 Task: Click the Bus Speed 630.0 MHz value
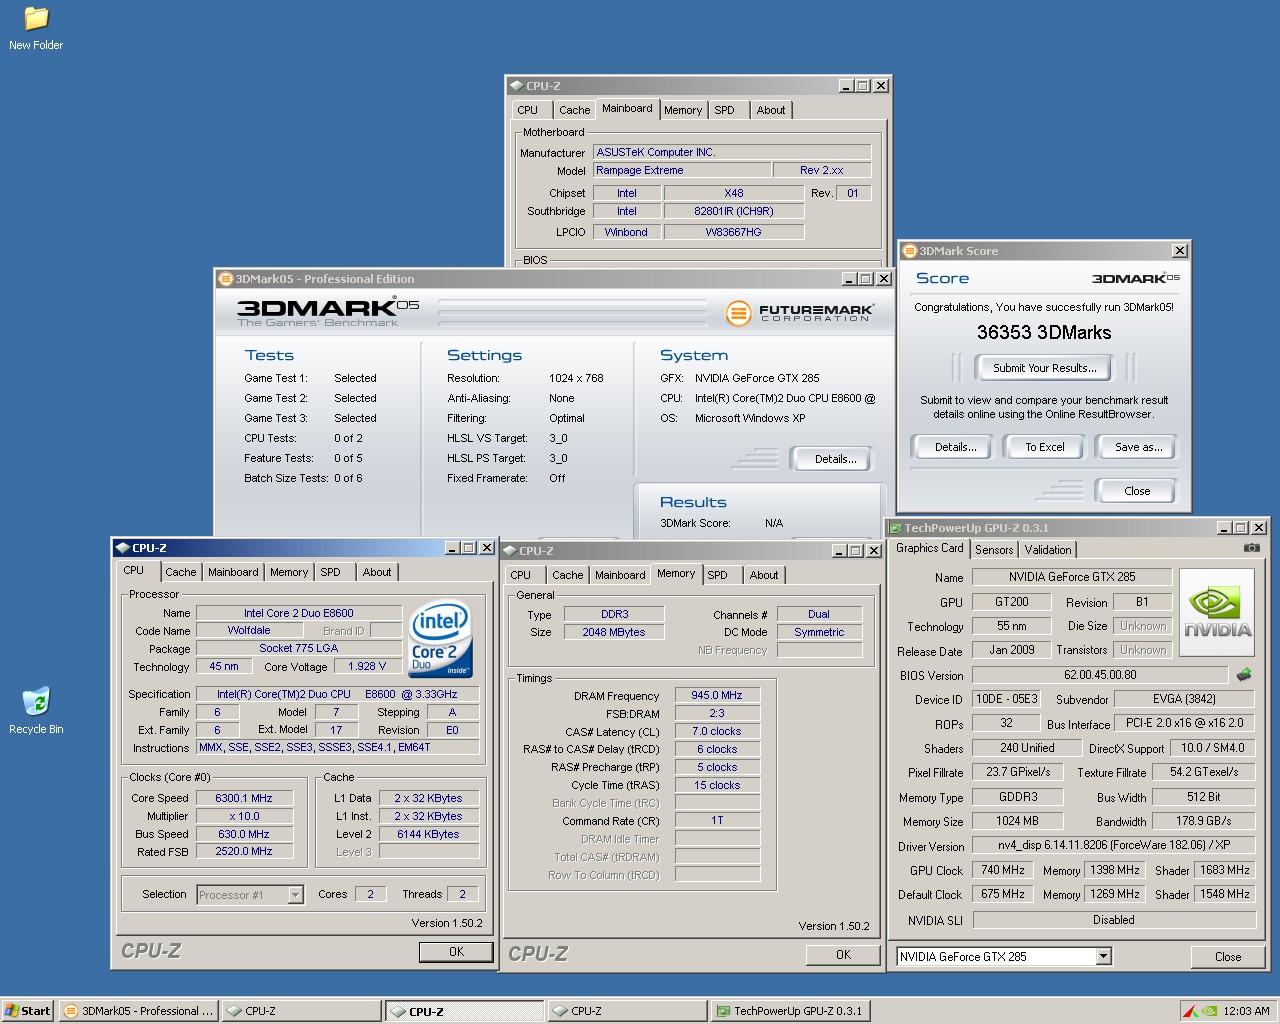point(244,834)
